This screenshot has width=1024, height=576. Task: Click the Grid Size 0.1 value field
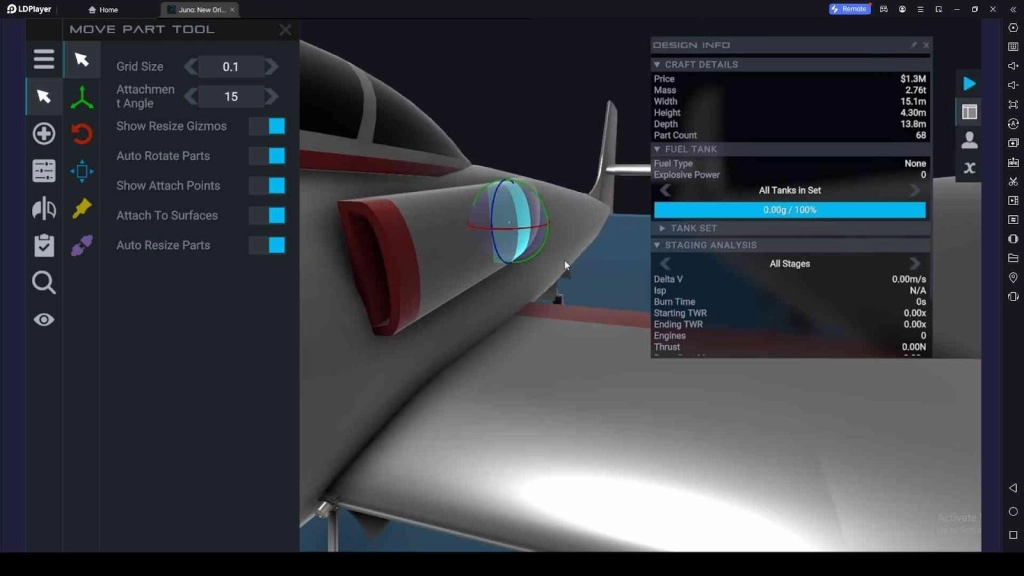pos(231,67)
